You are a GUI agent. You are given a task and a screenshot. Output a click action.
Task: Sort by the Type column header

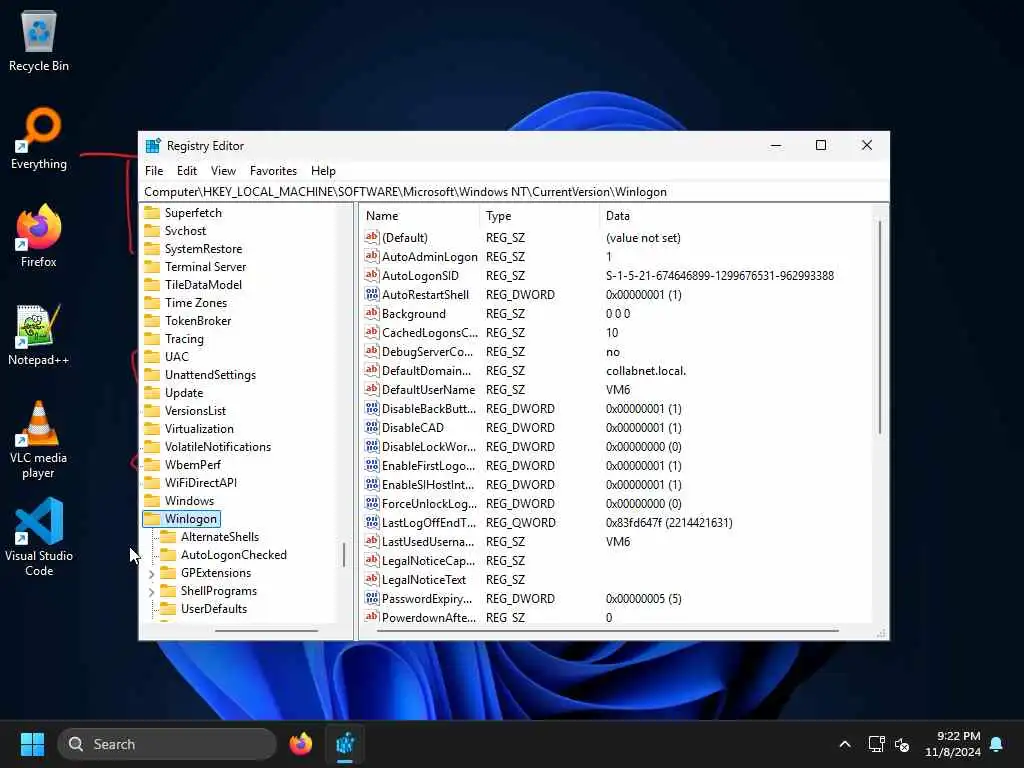(539, 216)
